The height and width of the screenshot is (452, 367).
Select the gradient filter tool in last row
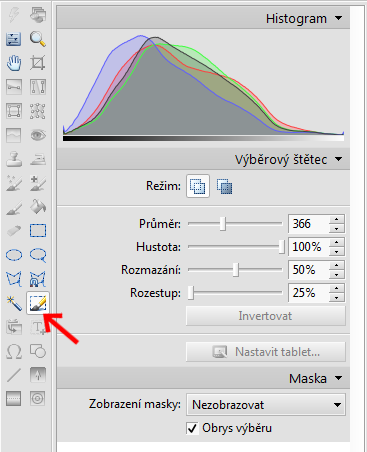(14, 398)
